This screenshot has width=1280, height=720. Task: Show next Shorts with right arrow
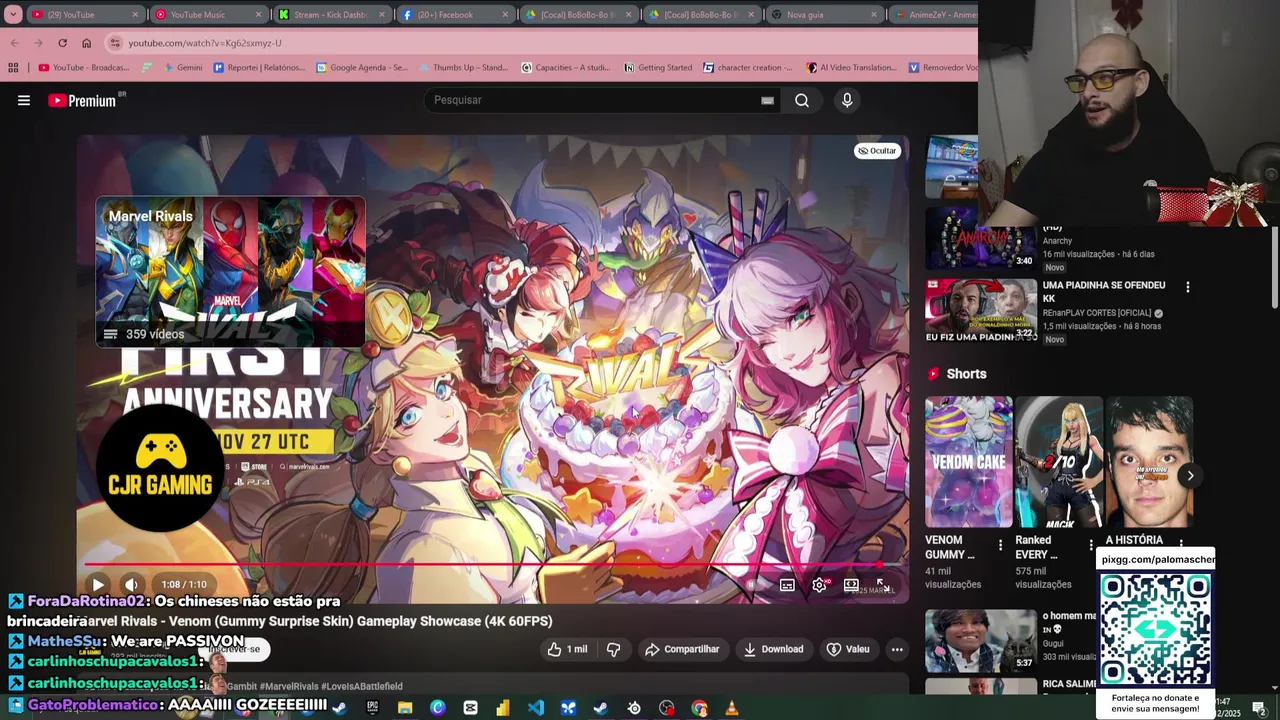pos(1189,476)
